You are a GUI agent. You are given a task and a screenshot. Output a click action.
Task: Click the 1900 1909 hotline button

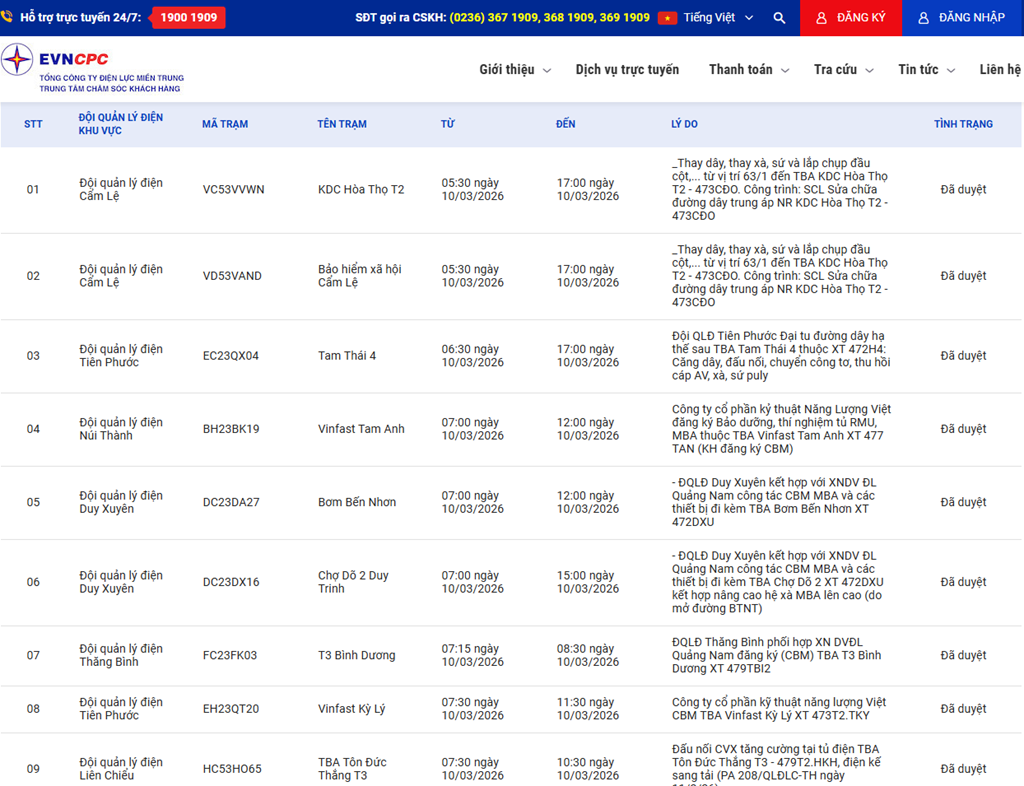188,18
